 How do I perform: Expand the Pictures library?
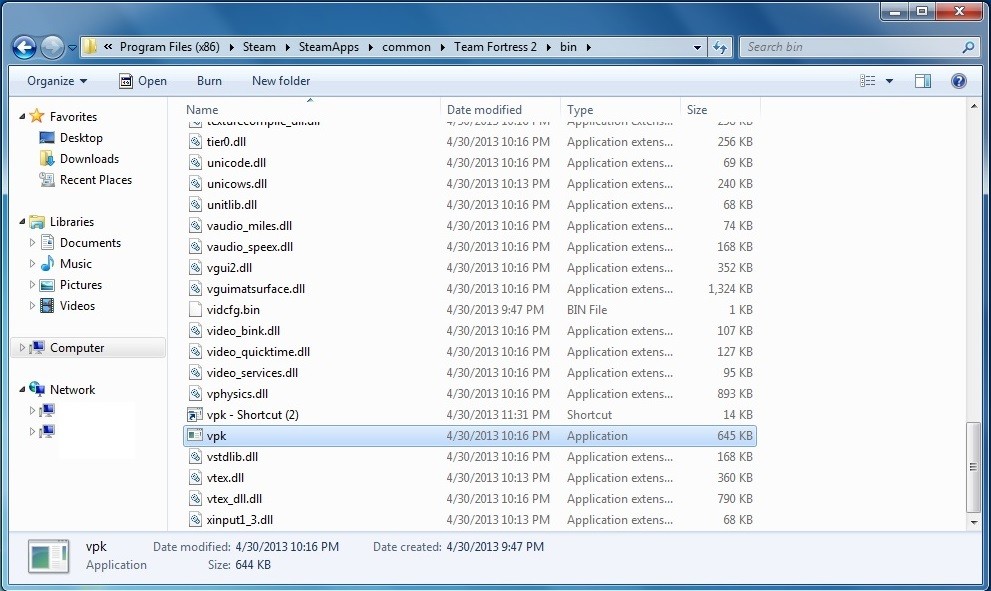tap(32, 284)
